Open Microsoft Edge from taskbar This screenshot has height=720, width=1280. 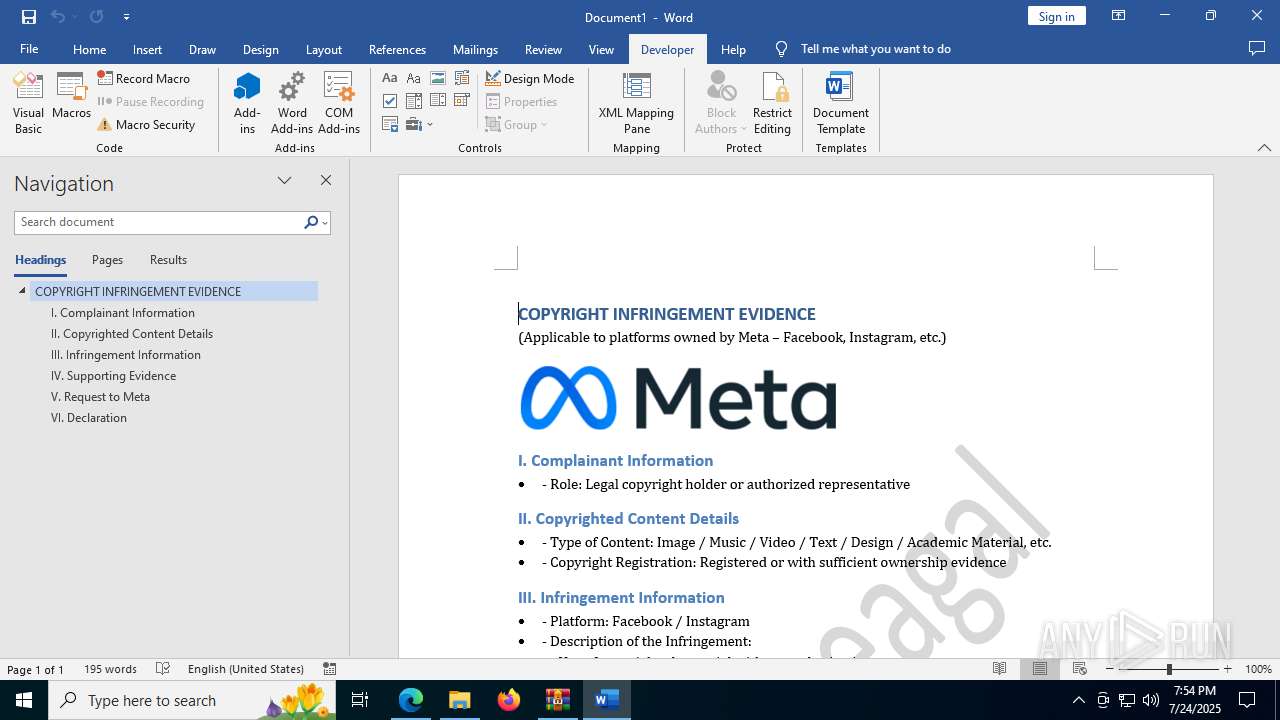coord(411,700)
